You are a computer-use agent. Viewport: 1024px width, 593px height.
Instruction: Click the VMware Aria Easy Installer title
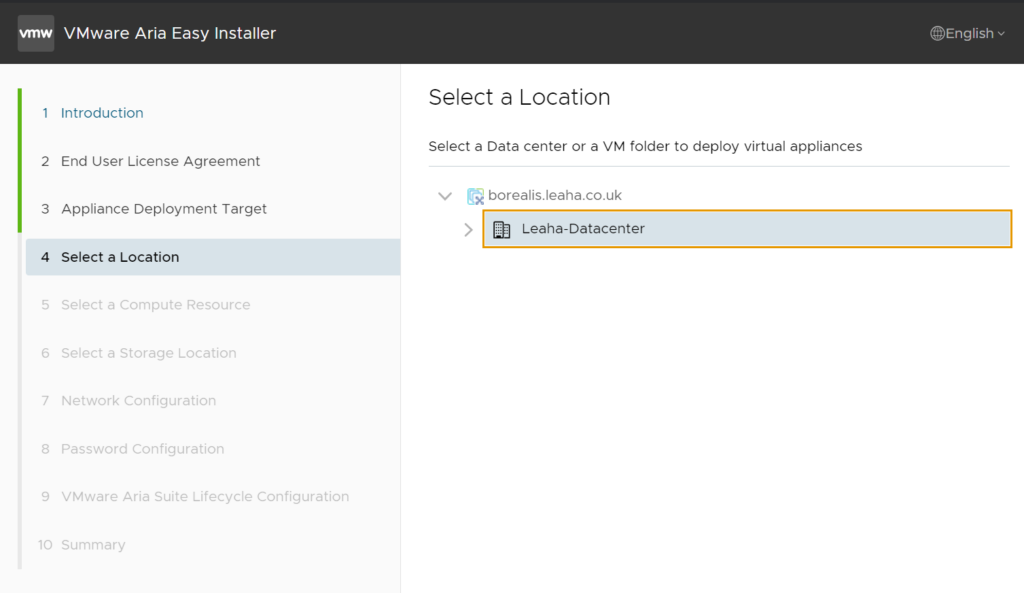170,33
